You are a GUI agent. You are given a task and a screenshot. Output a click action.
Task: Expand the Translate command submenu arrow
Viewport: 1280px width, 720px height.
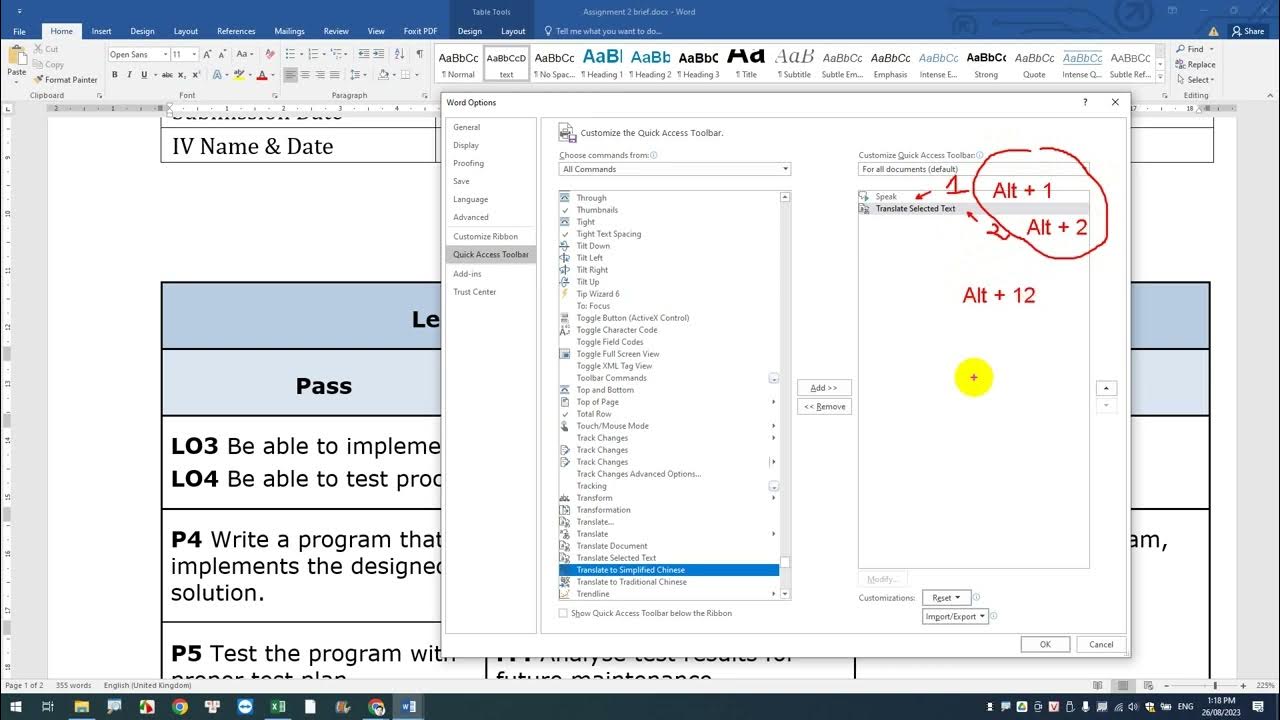click(773, 534)
